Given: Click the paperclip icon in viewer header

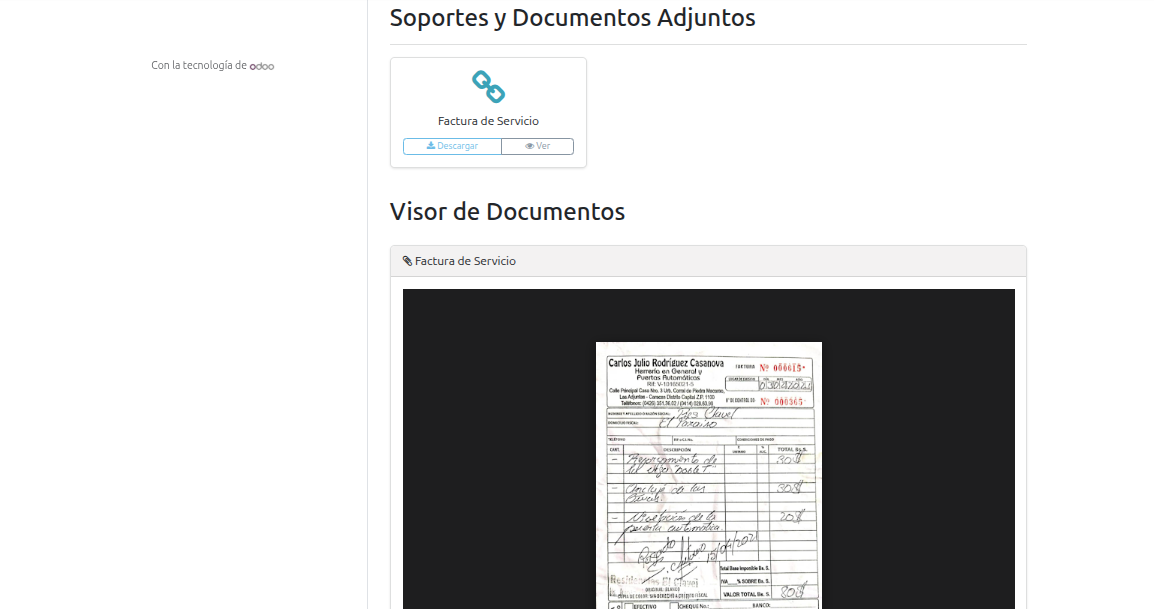Looking at the screenshot, I should click(x=408, y=261).
